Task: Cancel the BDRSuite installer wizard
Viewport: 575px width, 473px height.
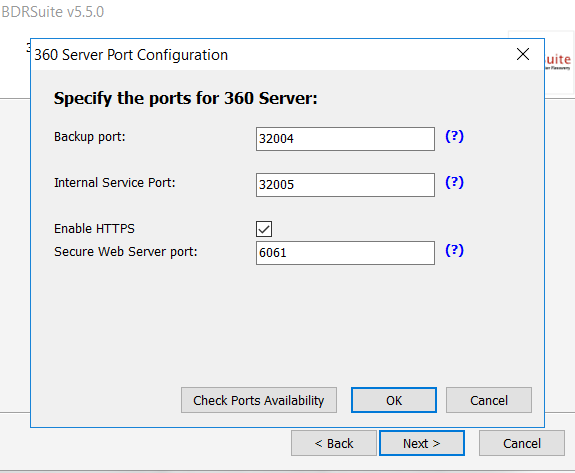Action: click(x=521, y=443)
